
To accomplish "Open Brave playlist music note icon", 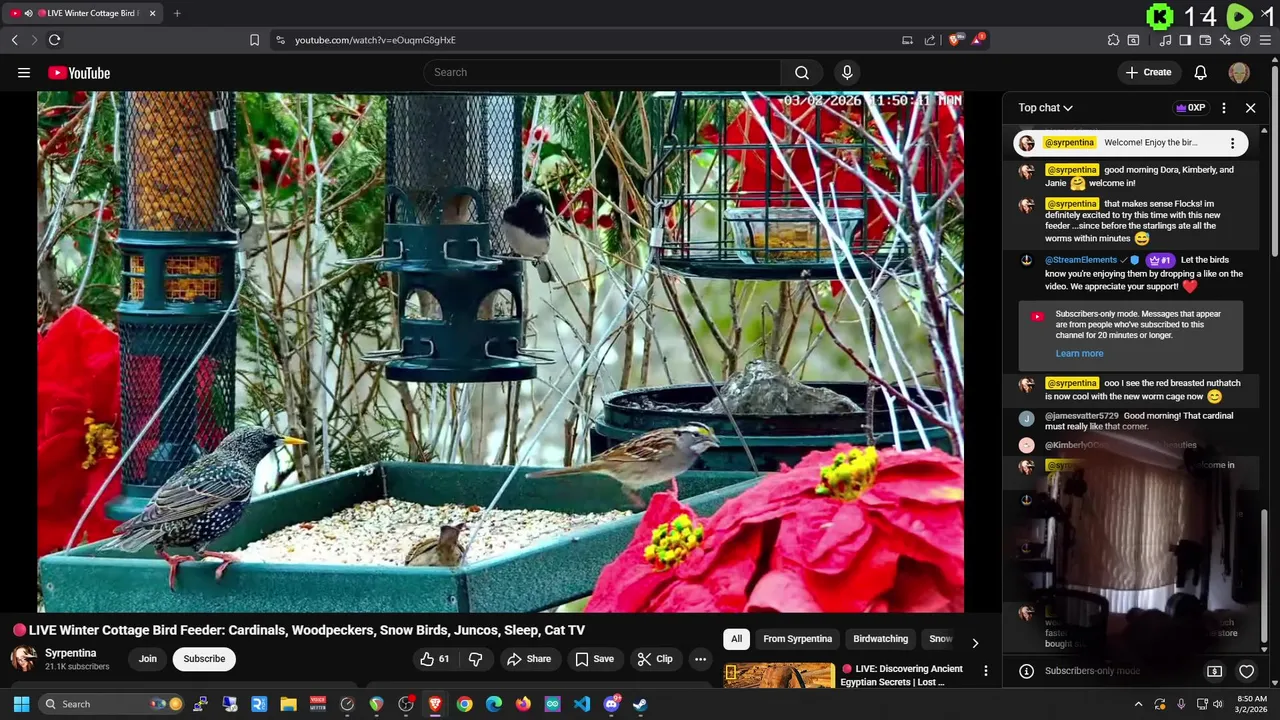I will click(x=1166, y=40).
